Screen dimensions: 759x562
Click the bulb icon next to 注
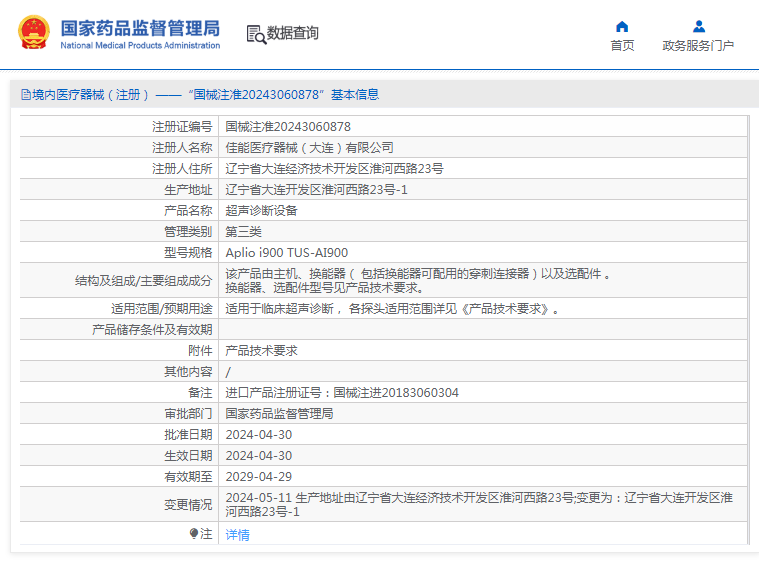pos(194,533)
